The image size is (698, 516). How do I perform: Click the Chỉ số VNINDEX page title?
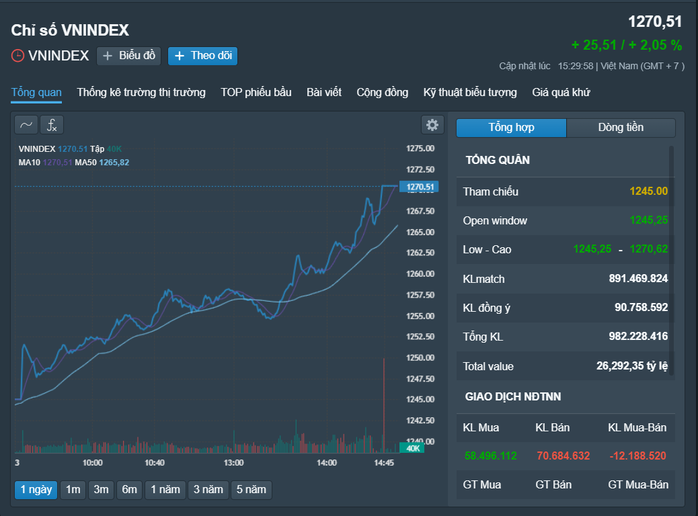pos(70,30)
